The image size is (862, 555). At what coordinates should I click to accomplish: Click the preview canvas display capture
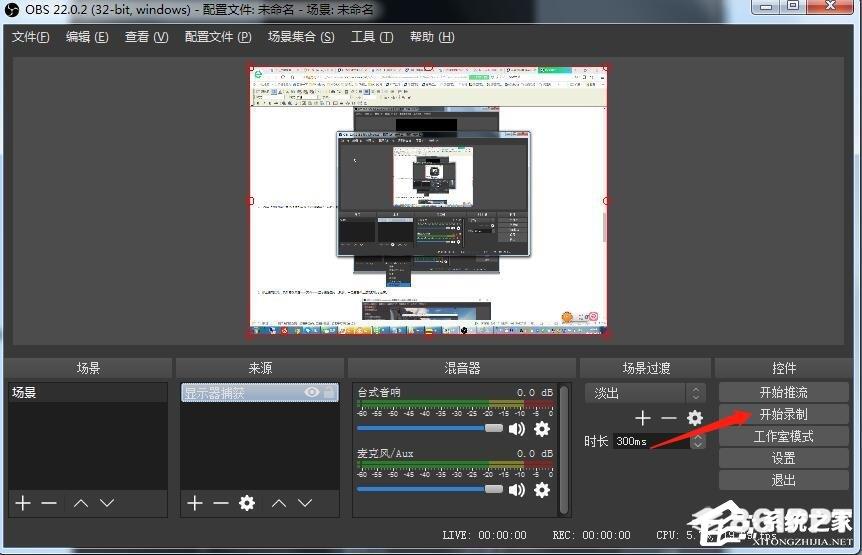pyautogui.click(x=428, y=201)
